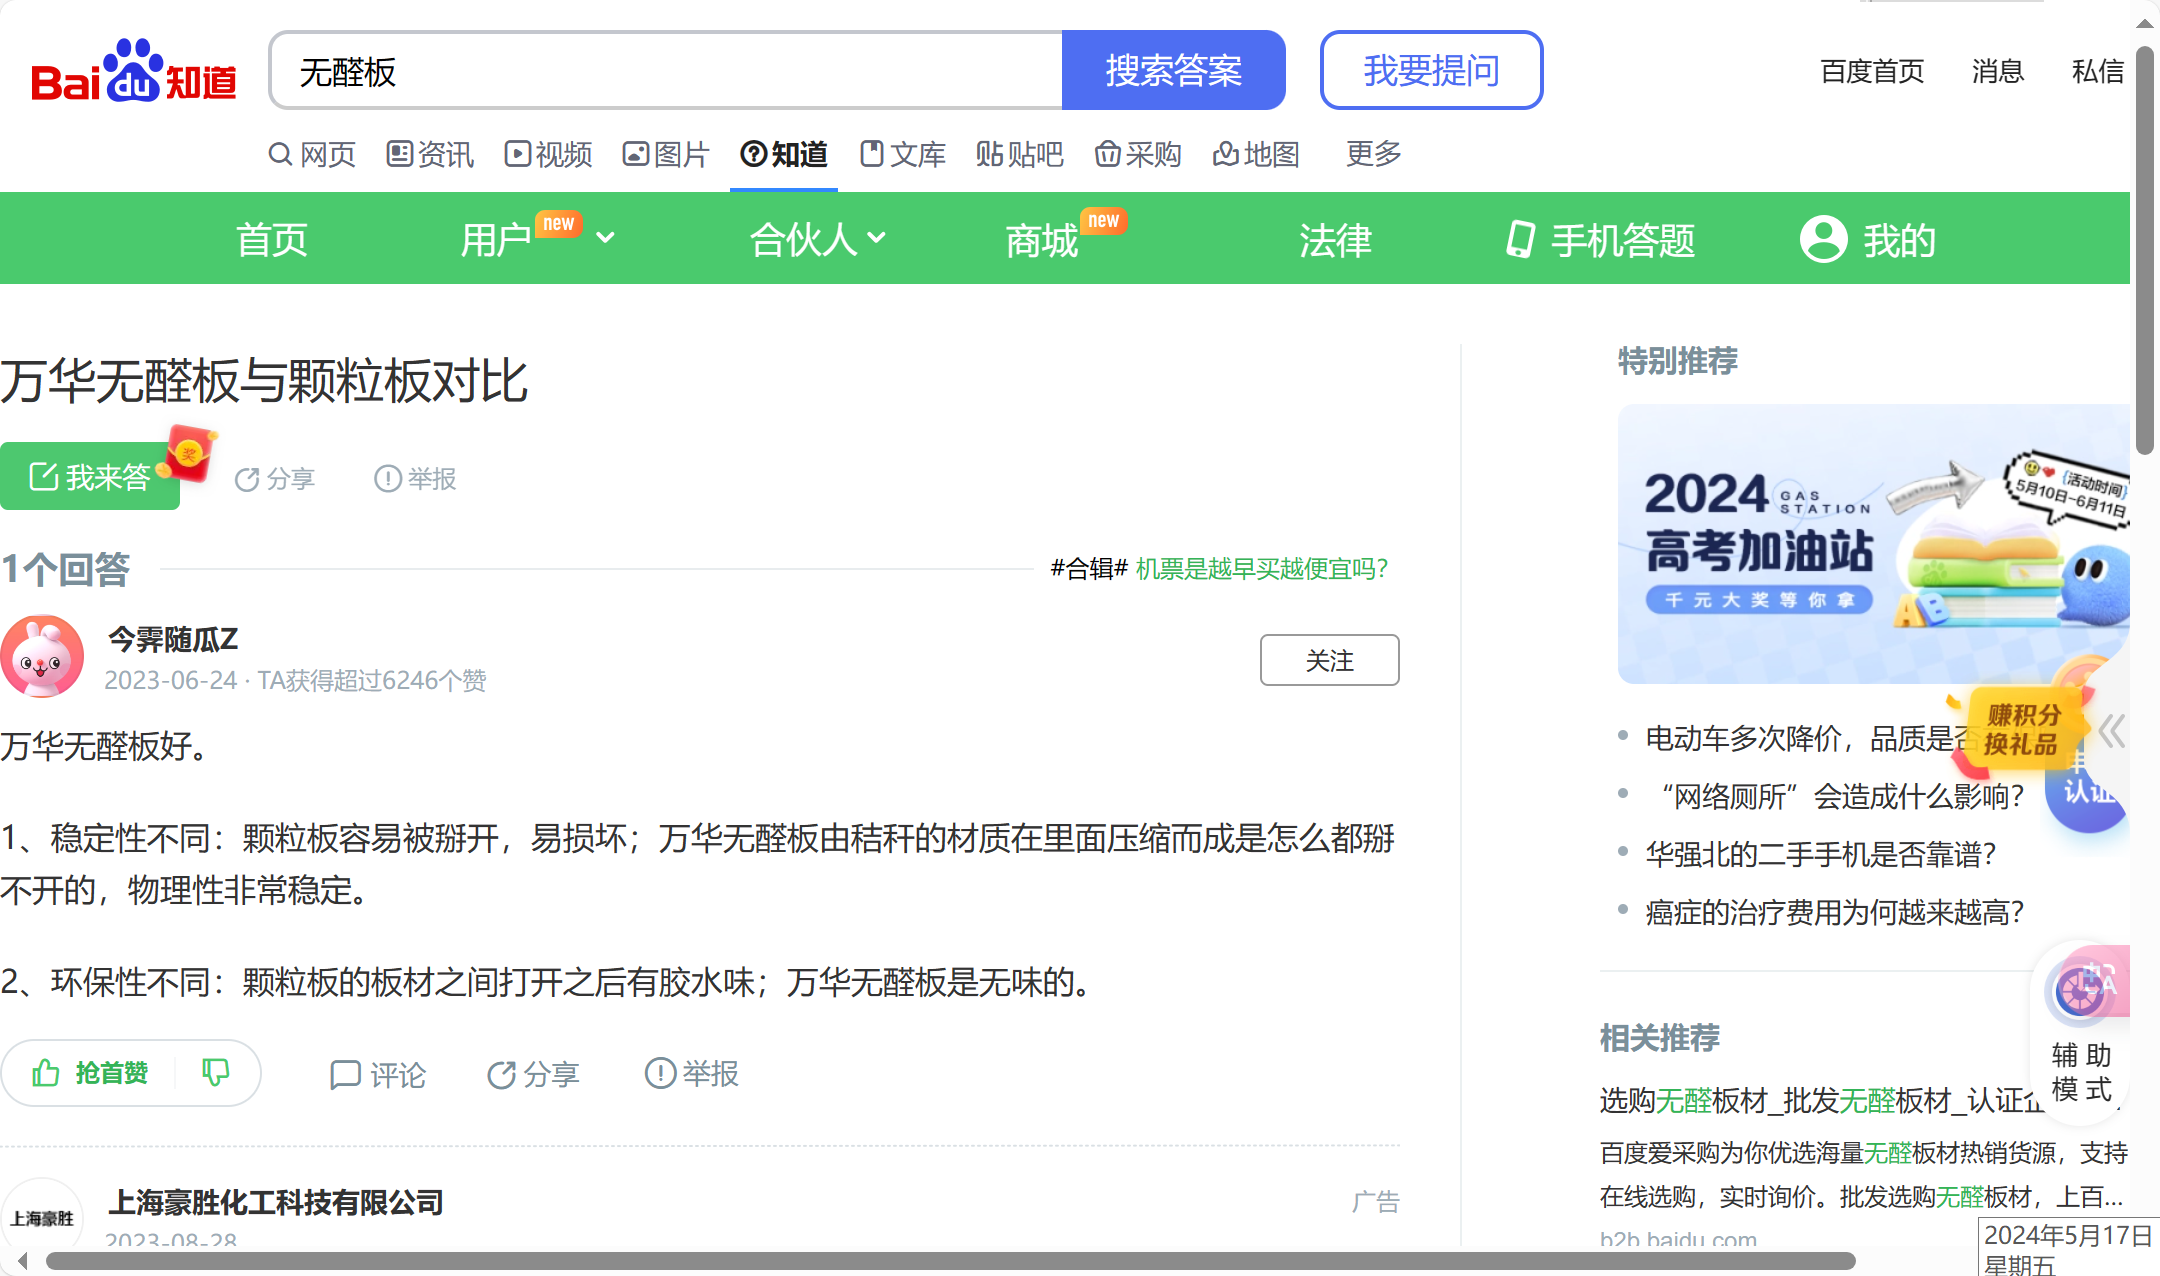
Task: Click 手机答题 phone icon in green bar
Action: [1520, 240]
